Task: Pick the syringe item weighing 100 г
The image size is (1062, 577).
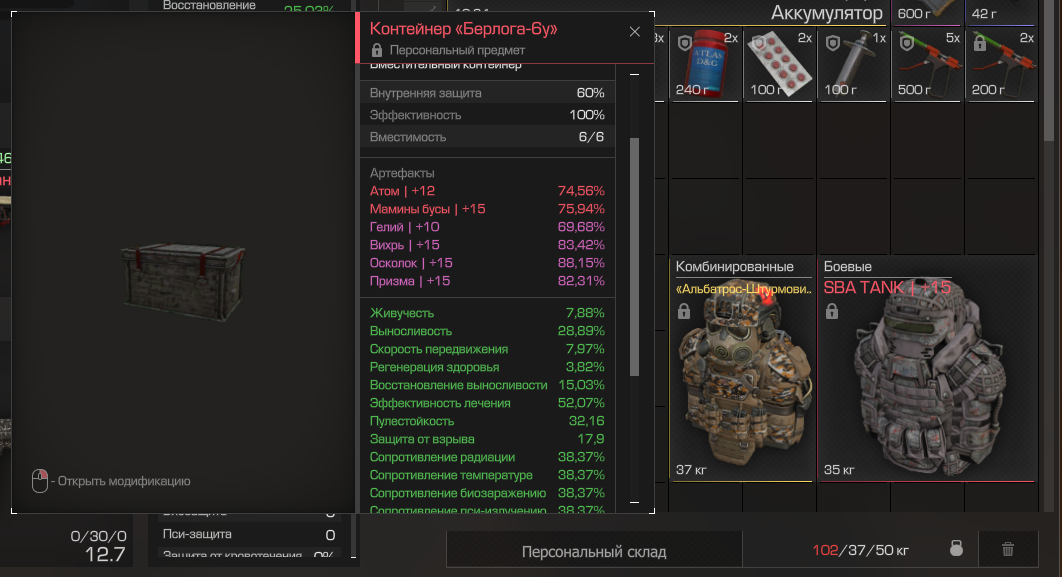Action: coord(853,65)
